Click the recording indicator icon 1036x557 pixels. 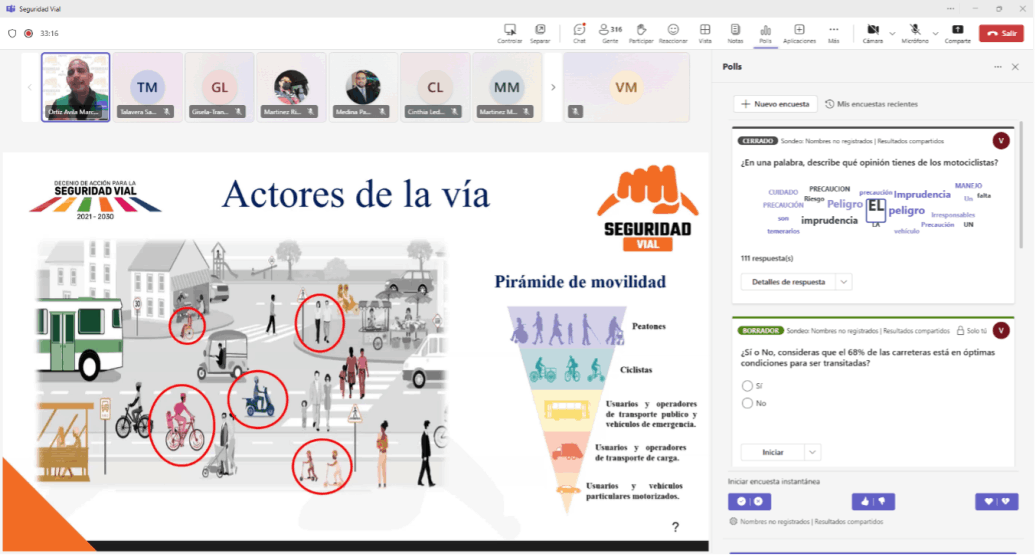pos(28,33)
